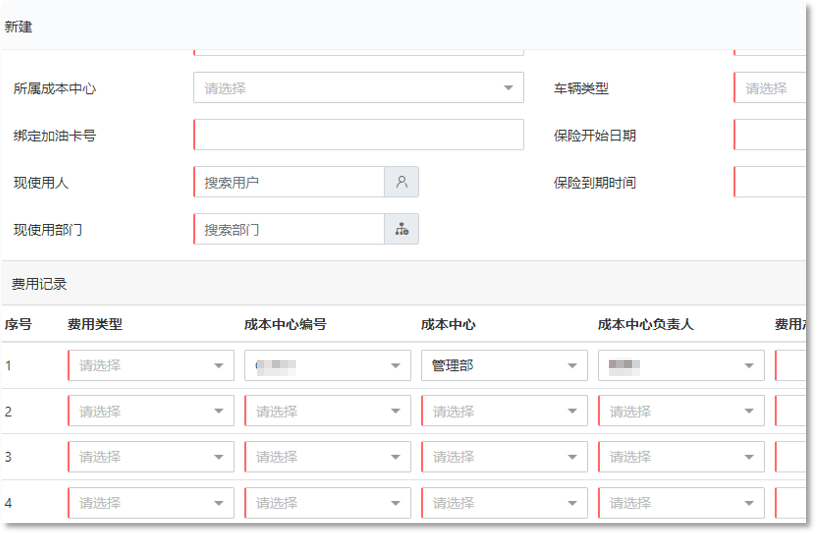Open row 4 费用类型 dropdown

151,503
